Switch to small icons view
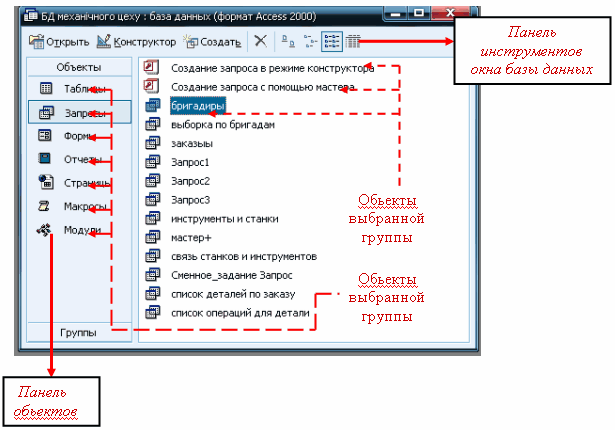 308,42
